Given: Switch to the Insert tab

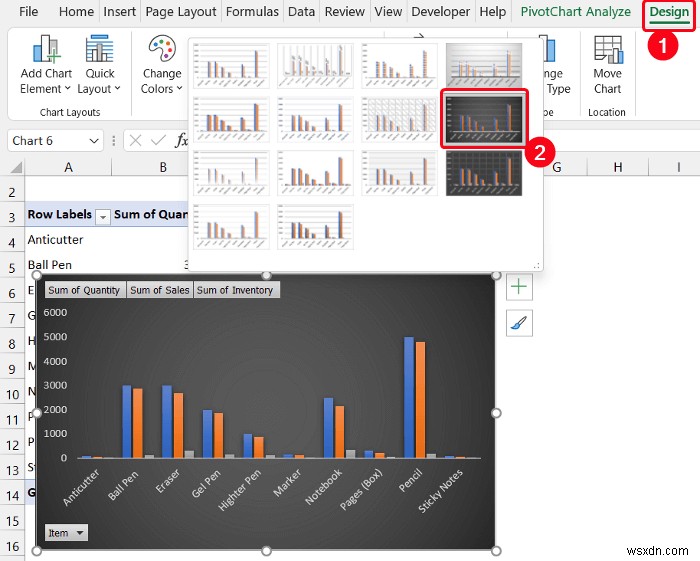Looking at the screenshot, I should click(119, 12).
